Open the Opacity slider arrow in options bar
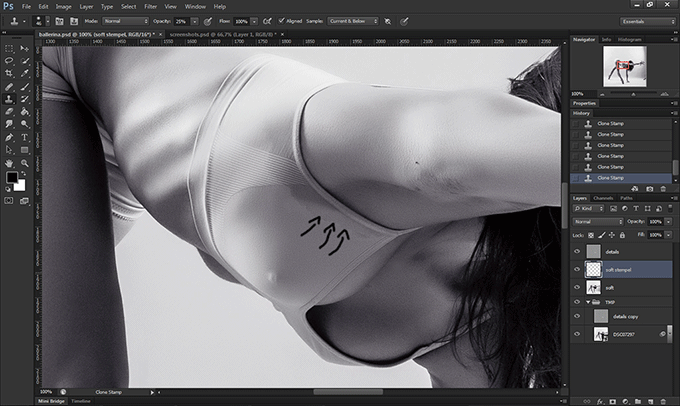The width and height of the screenshot is (680, 406). 195,21
